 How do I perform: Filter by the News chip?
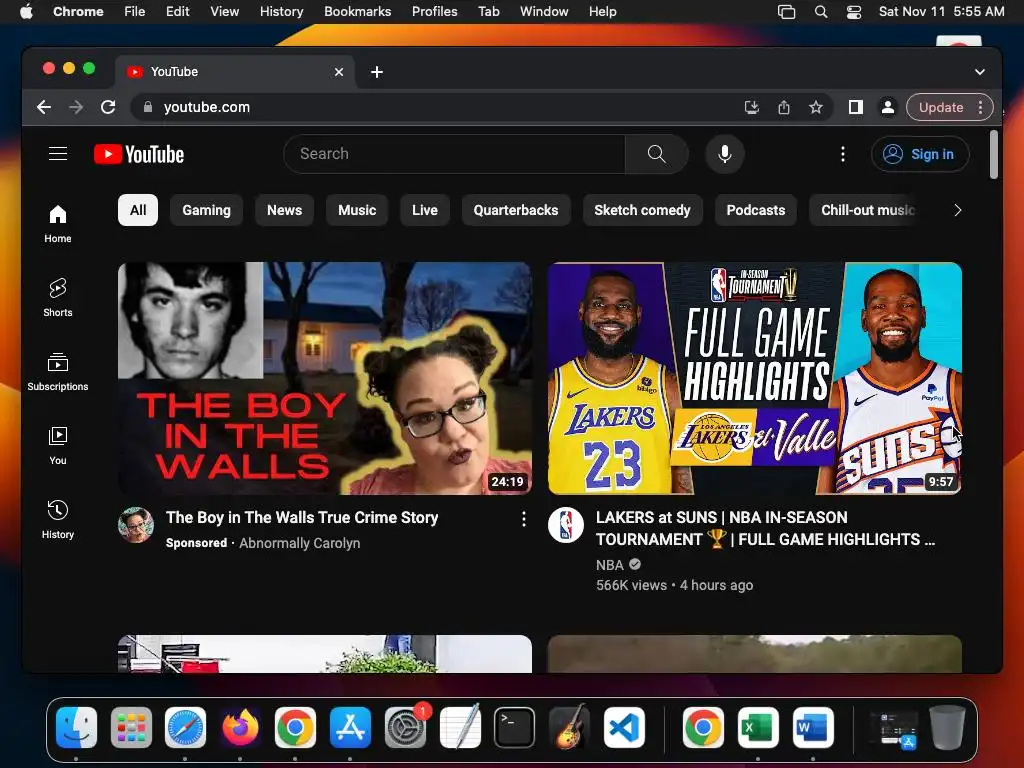(x=284, y=210)
